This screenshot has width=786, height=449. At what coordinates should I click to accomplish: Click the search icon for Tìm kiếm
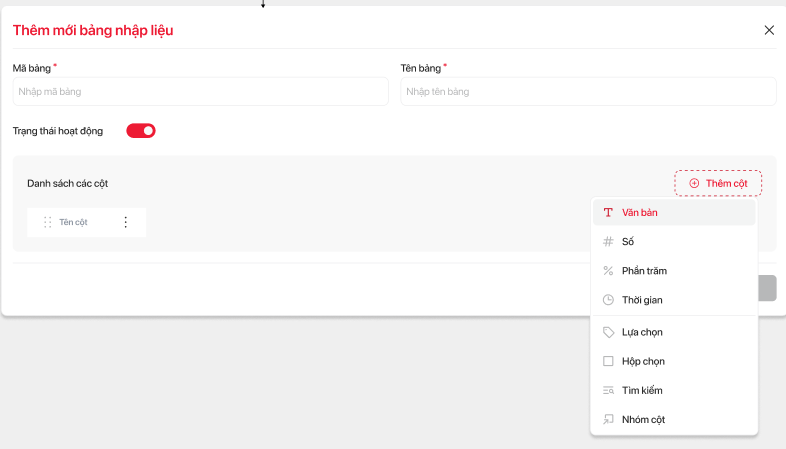click(608, 391)
